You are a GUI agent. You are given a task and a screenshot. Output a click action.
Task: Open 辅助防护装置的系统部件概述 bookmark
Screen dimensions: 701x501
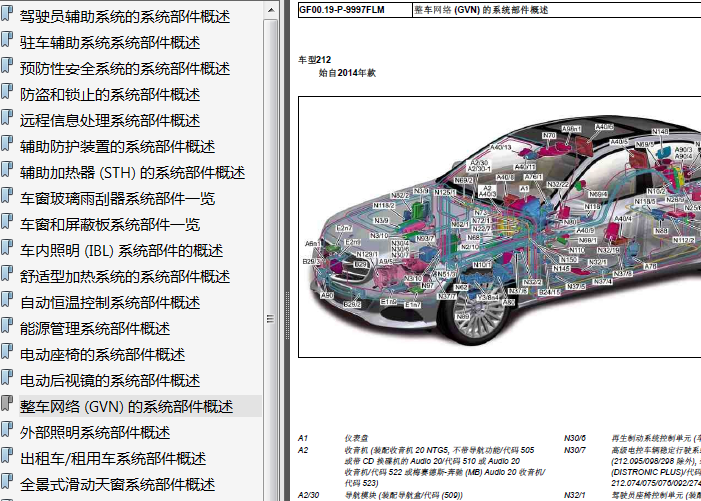point(118,146)
